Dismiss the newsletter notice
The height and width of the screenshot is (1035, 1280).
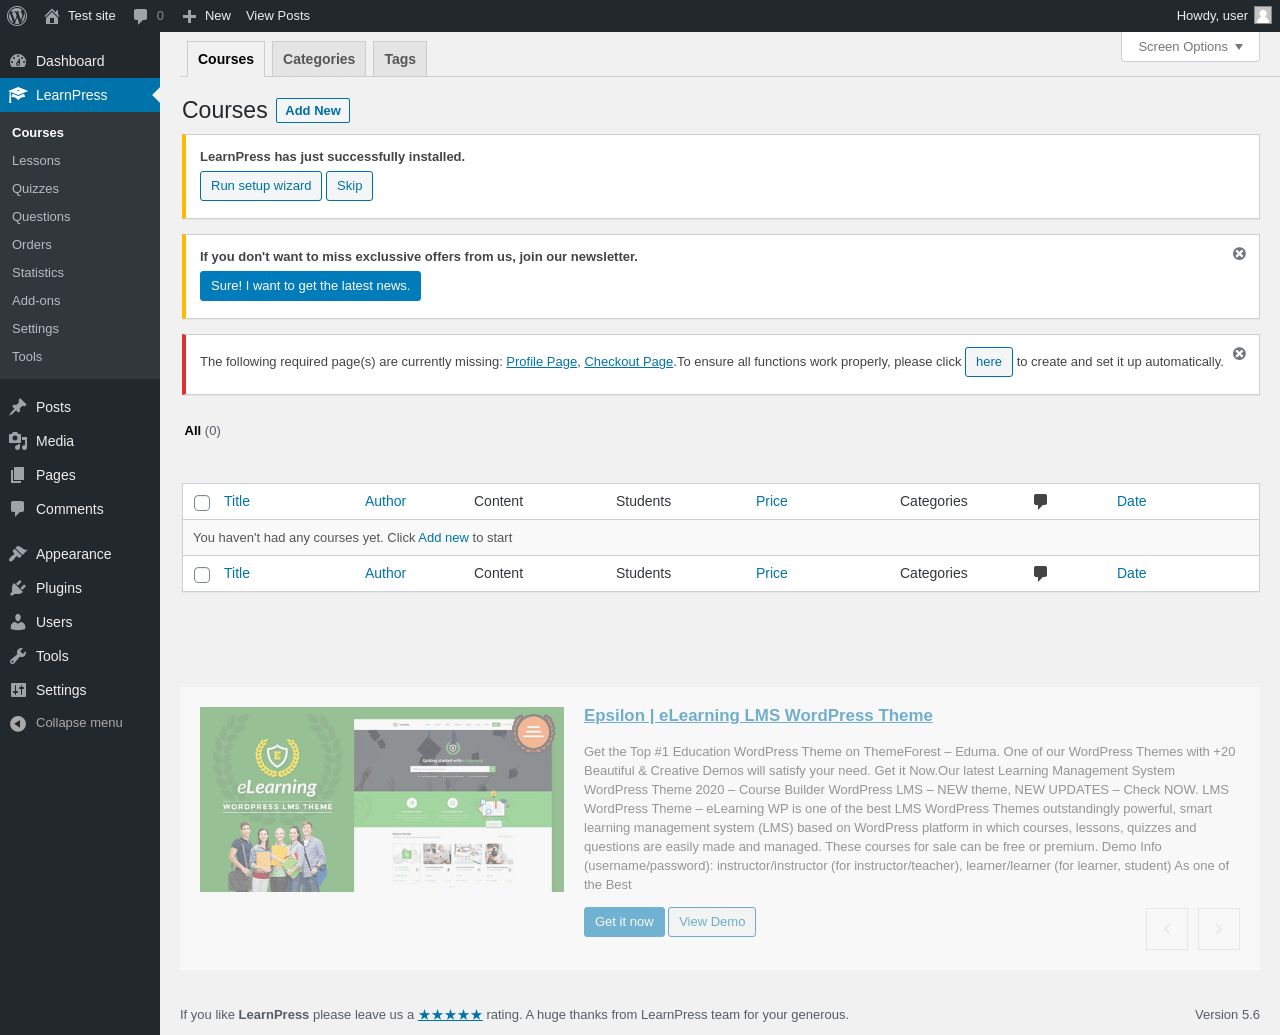(1239, 254)
